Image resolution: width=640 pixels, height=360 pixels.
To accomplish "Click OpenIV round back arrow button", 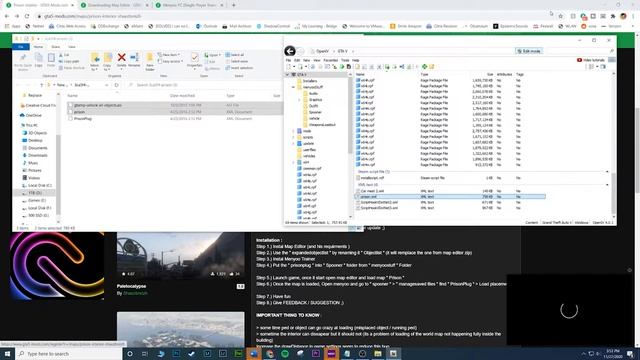I will tap(290, 51).
